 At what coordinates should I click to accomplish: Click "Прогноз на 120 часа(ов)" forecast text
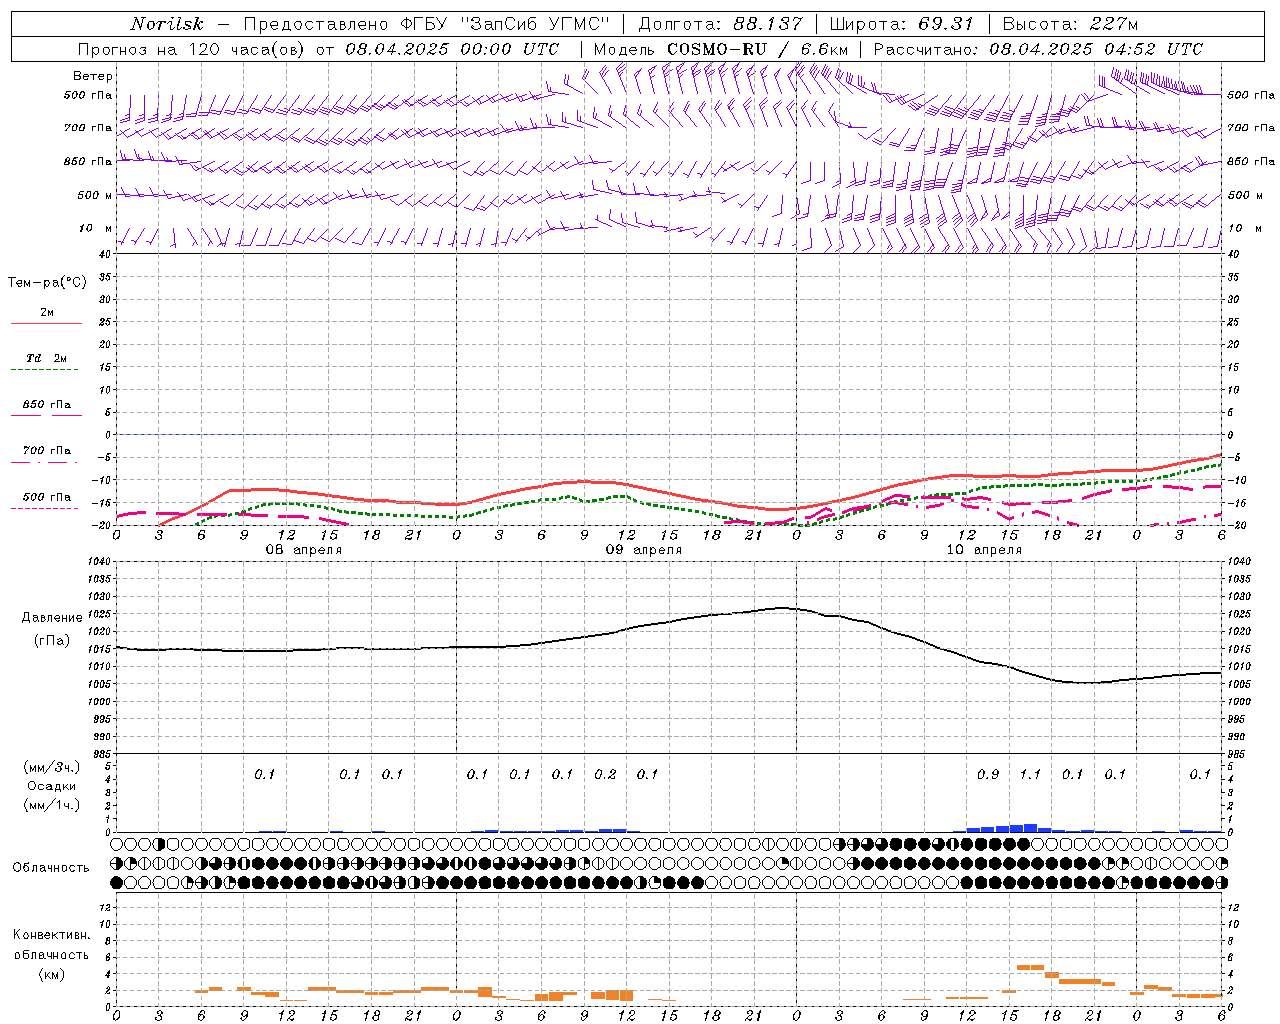192,49
